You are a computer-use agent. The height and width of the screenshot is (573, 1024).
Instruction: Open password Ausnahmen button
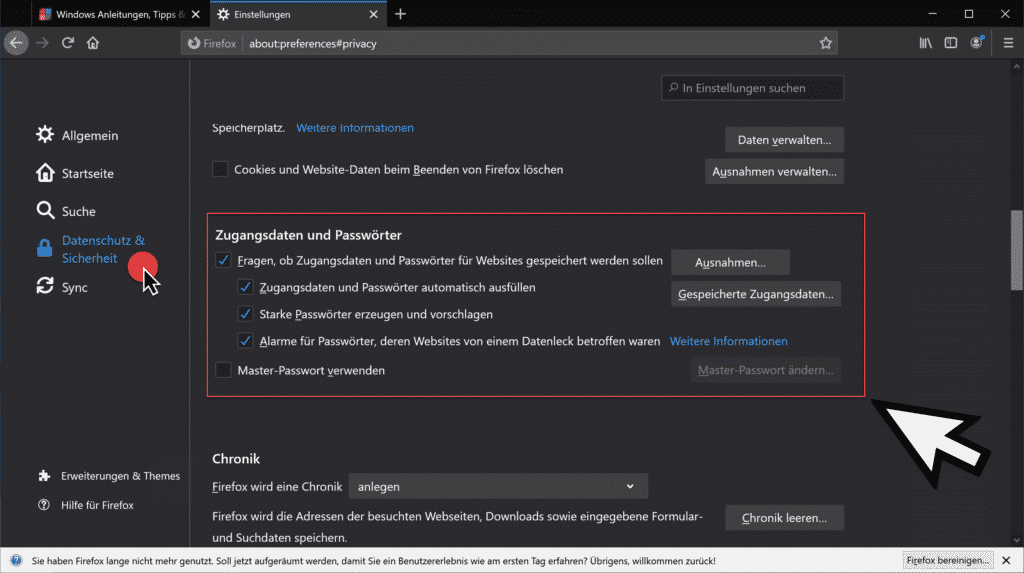pyautogui.click(x=730, y=262)
